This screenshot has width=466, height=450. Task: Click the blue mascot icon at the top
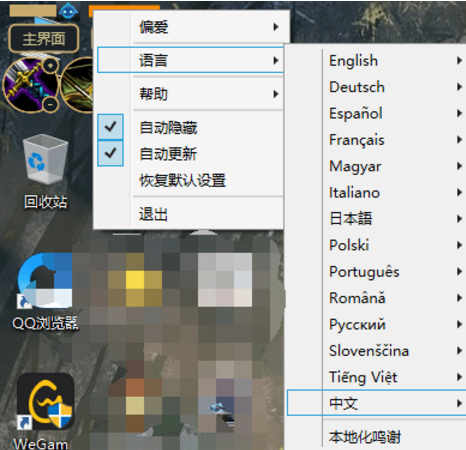(x=68, y=11)
